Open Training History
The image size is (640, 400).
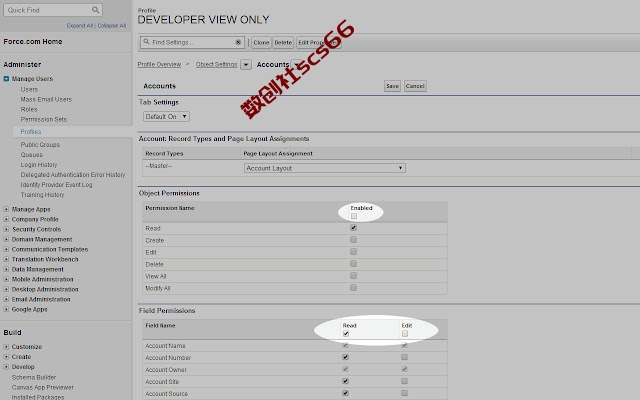(42, 195)
